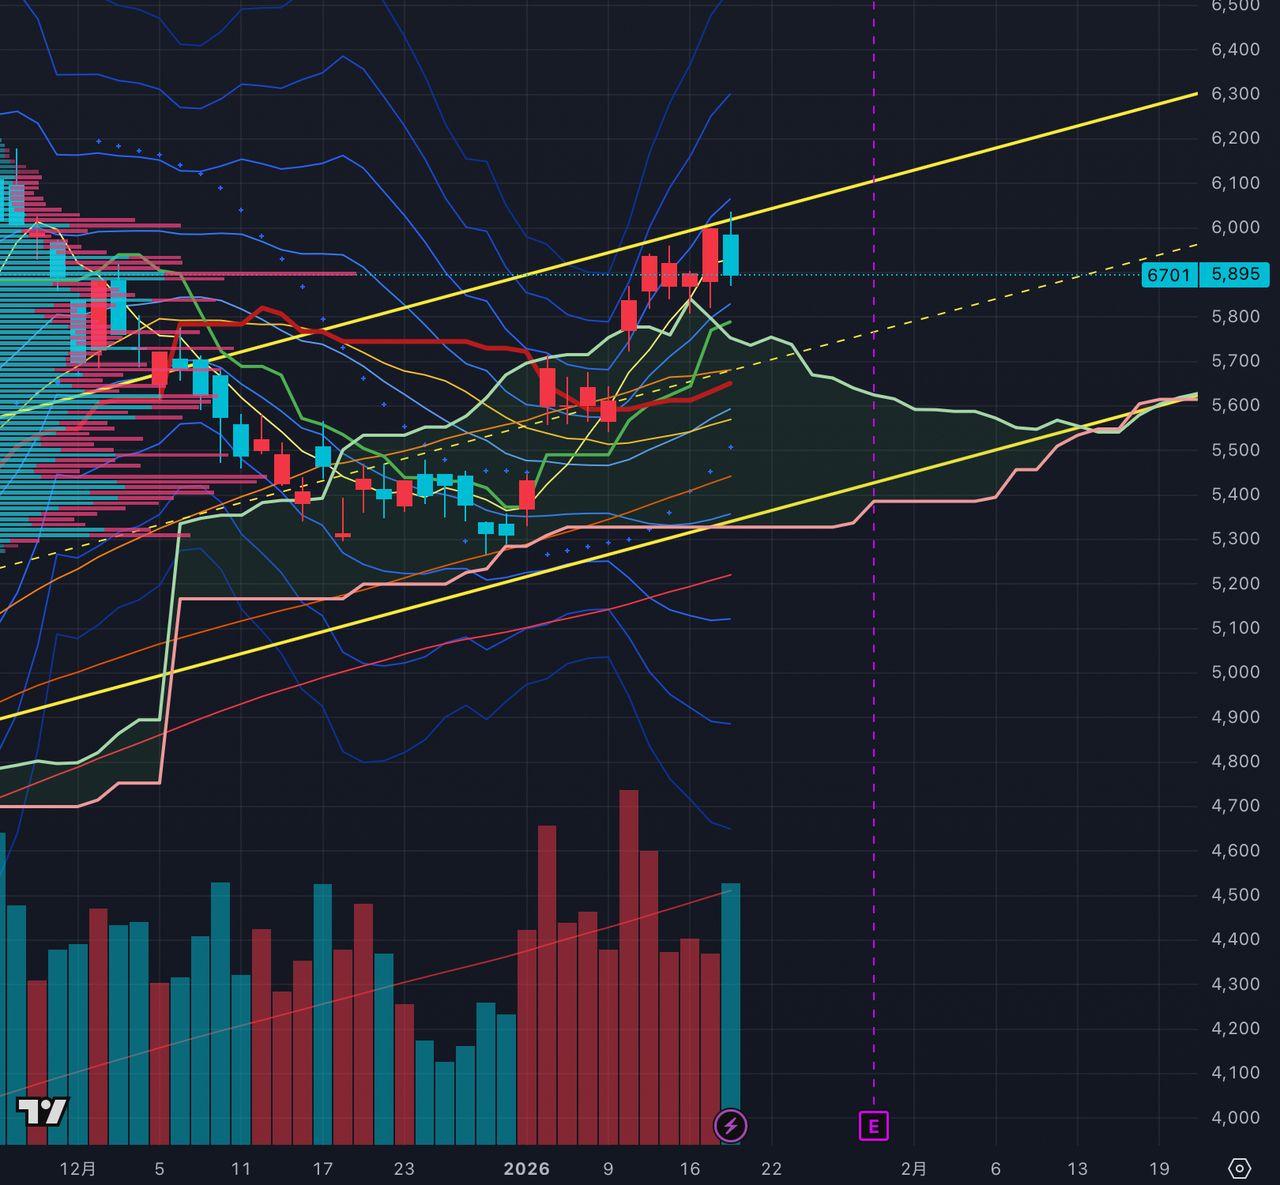Click the 6701 symbol price tag
The height and width of the screenshot is (1185, 1280).
point(1168,274)
